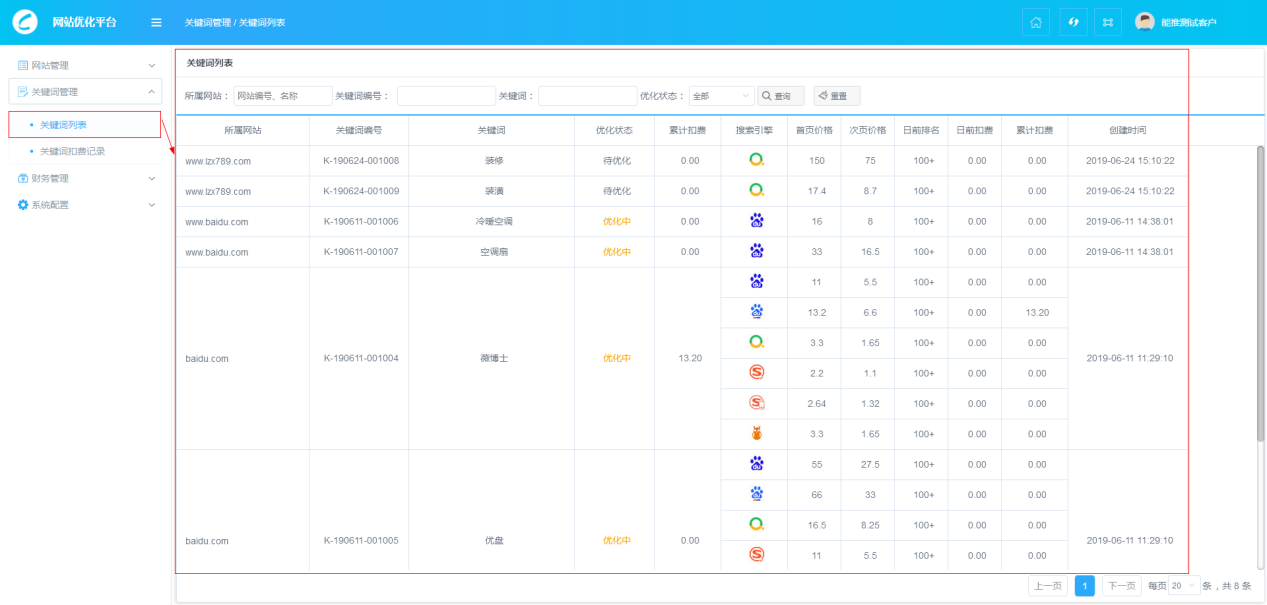Click the 待优化 status in the 装修 row
The height and width of the screenshot is (605, 1267).
pos(617,160)
